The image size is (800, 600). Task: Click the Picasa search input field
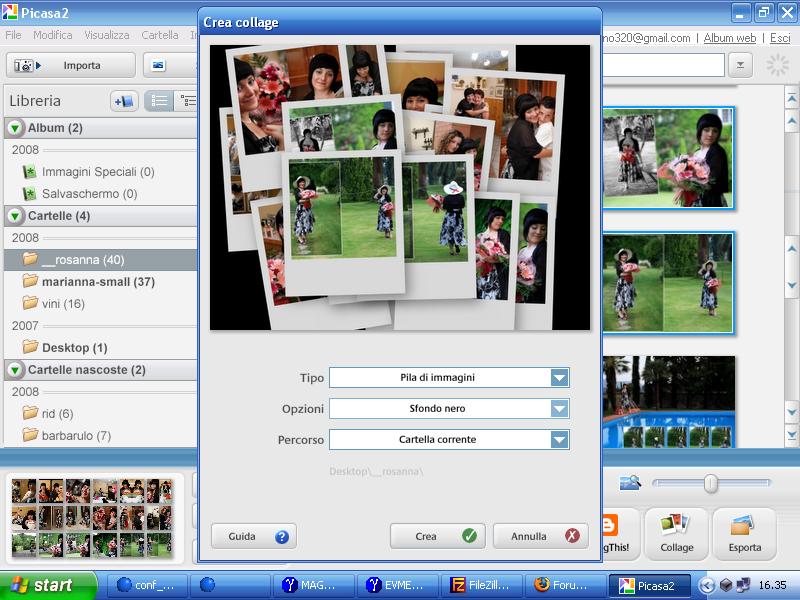pyautogui.click(x=663, y=65)
